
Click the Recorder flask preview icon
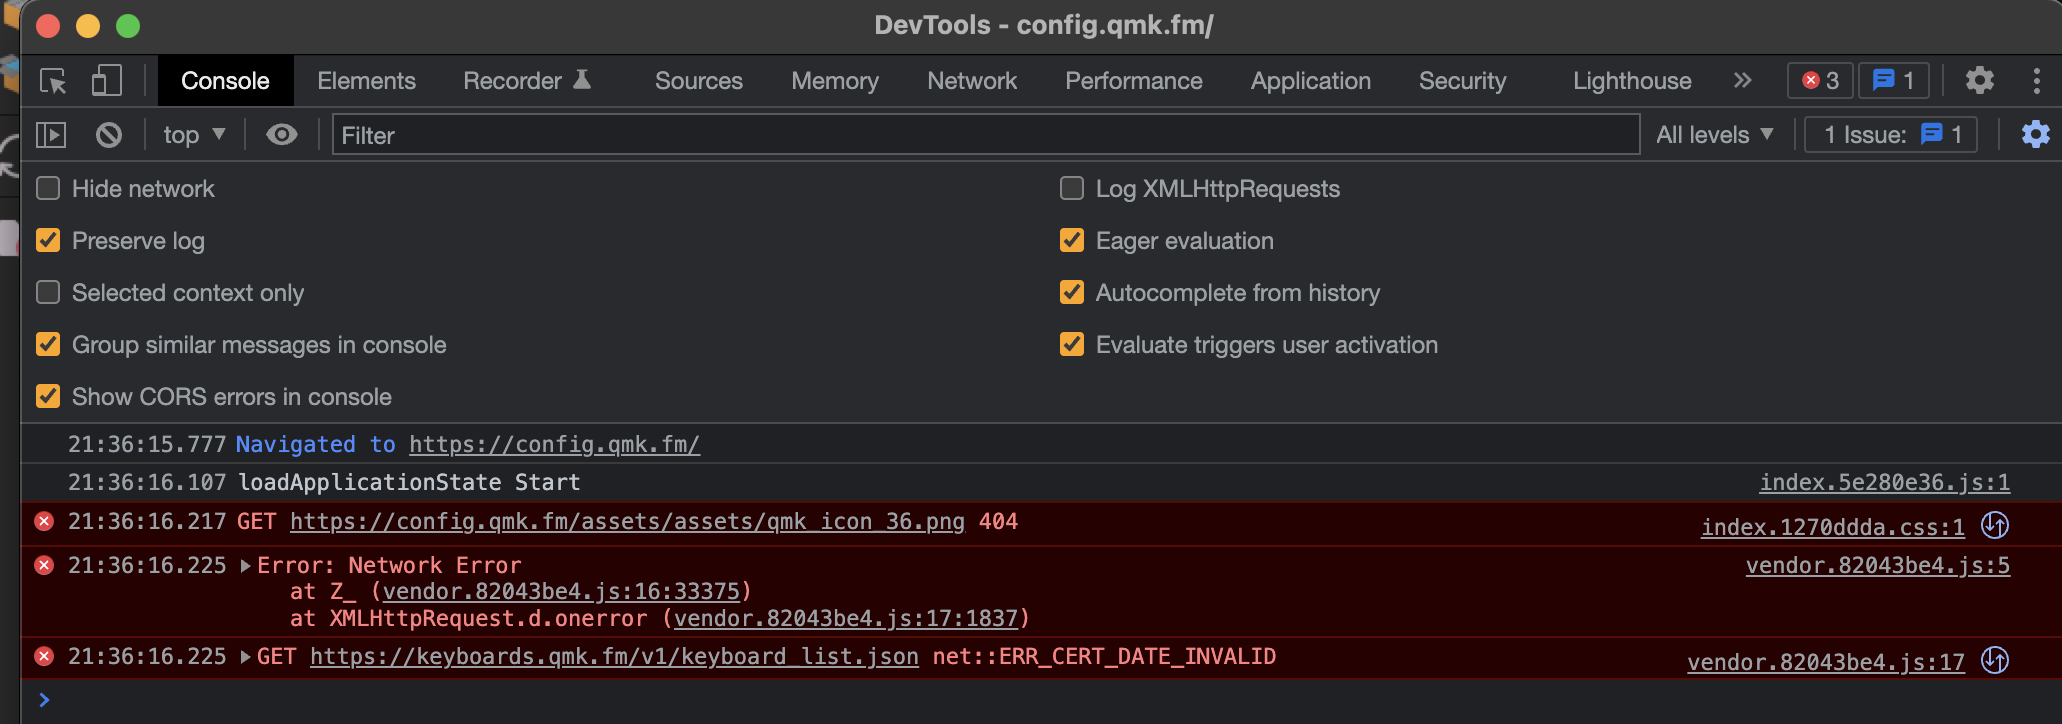pos(582,80)
